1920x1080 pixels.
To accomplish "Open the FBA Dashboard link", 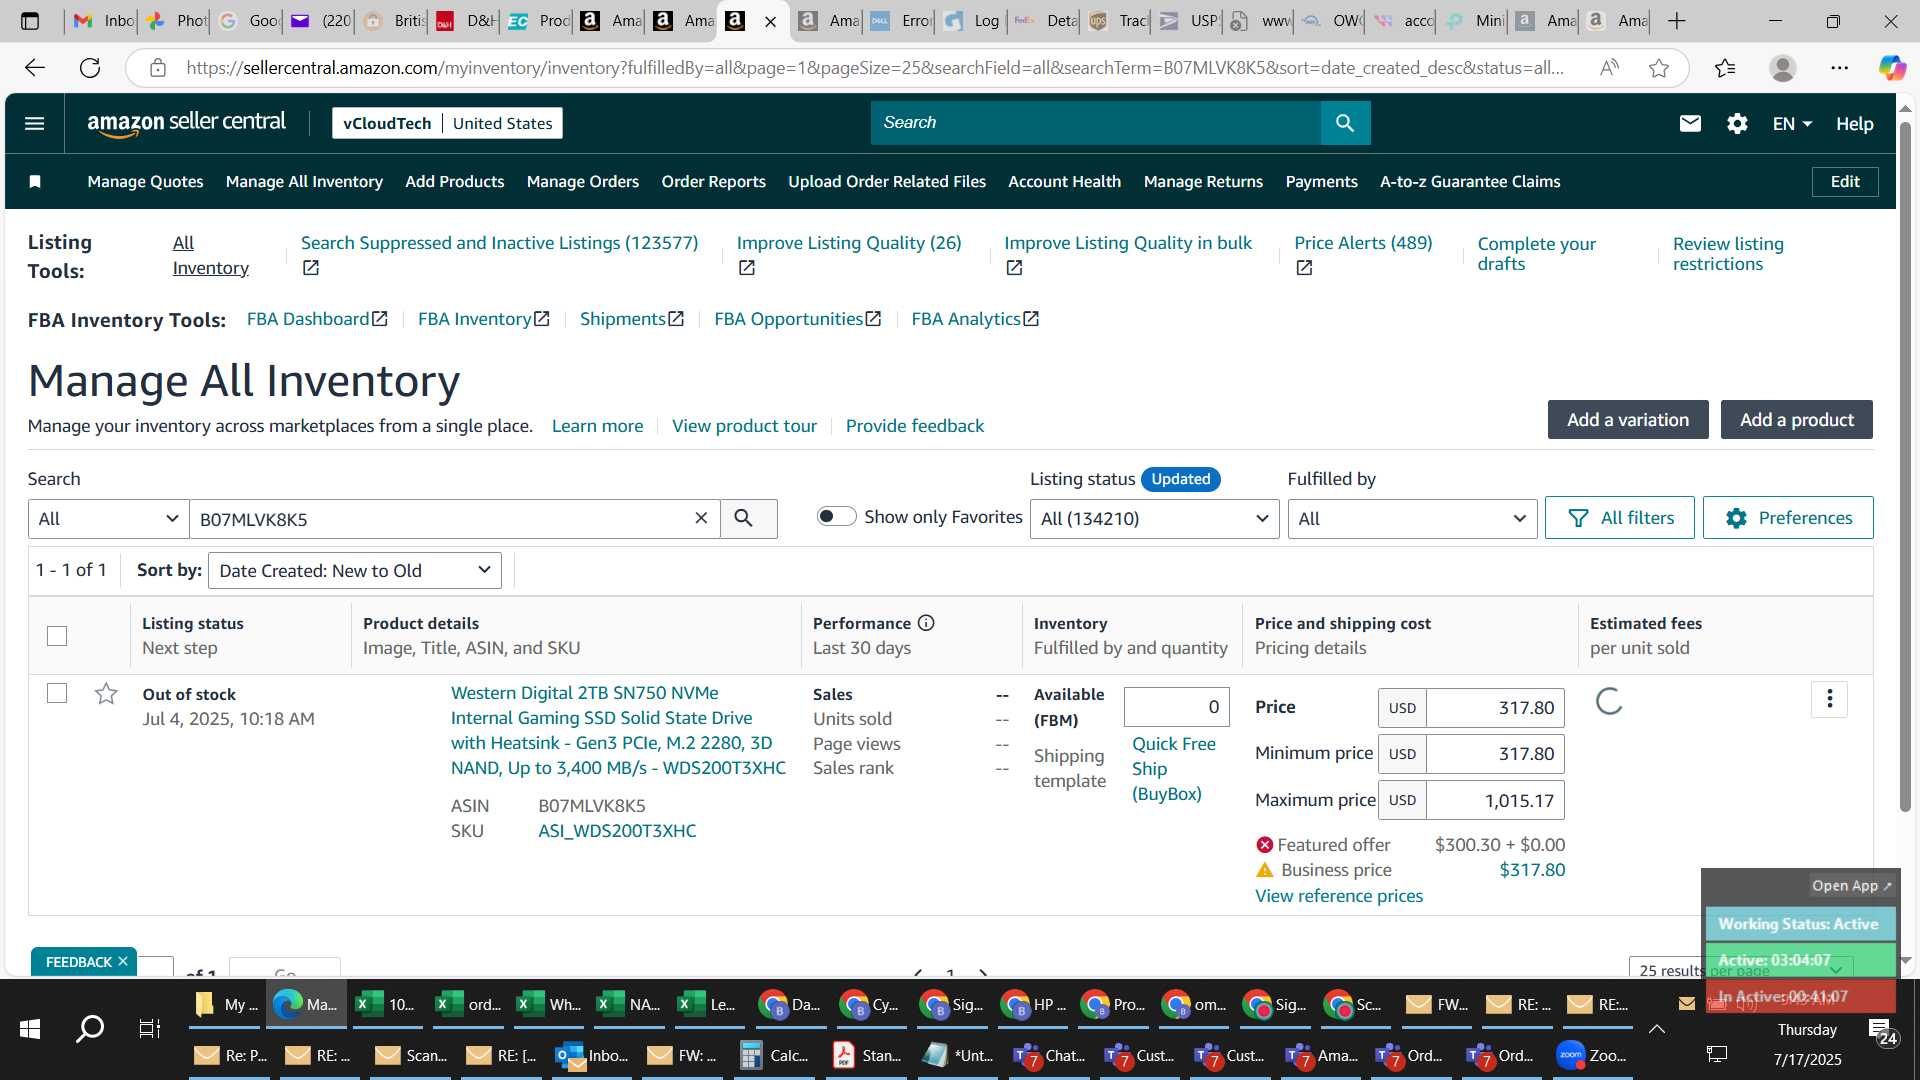I will point(317,318).
